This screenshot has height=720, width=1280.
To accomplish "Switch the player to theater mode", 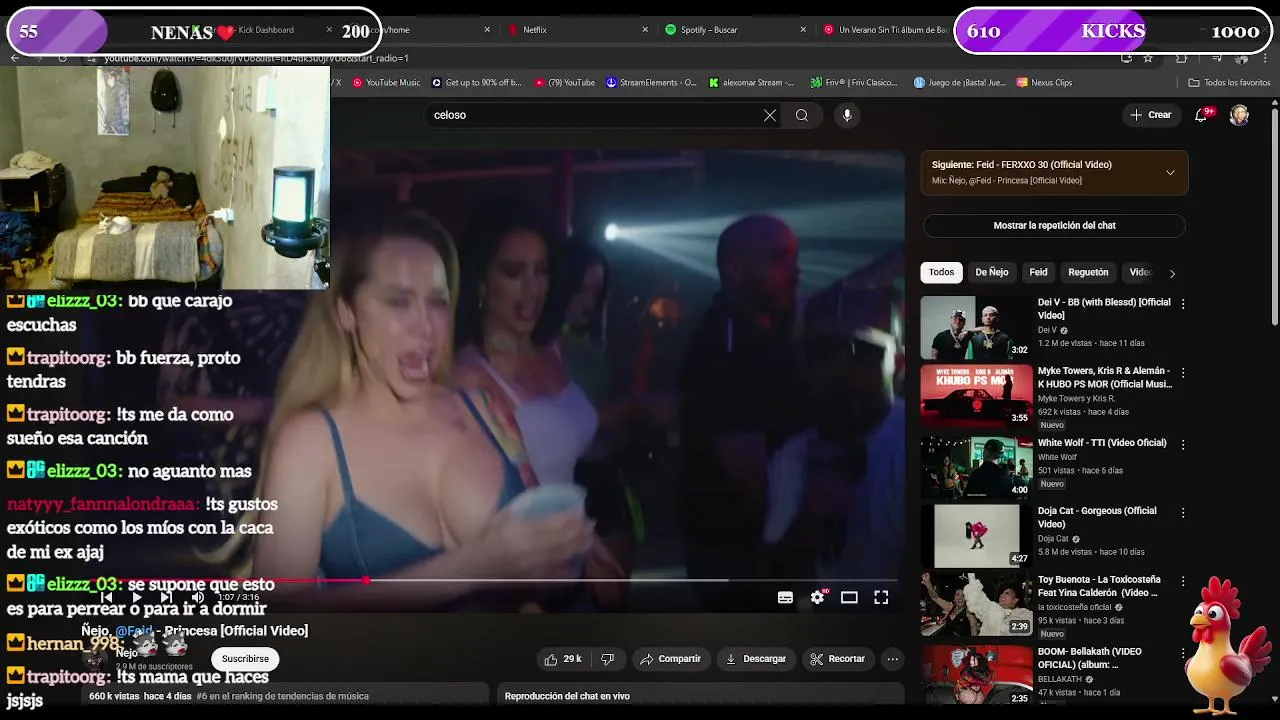I will tap(849, 597).
